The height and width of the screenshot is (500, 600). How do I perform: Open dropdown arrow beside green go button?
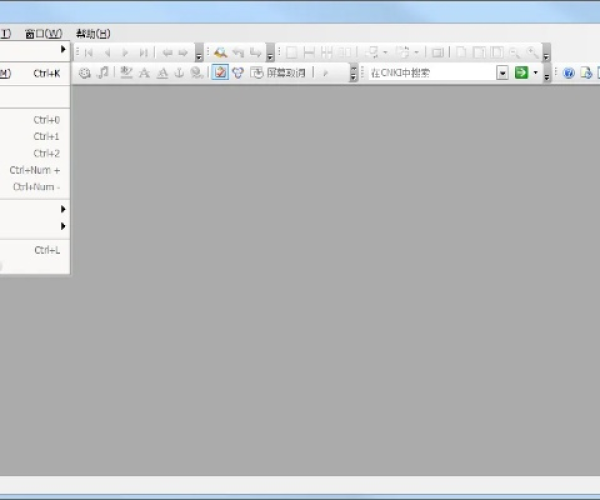point(535,73)
